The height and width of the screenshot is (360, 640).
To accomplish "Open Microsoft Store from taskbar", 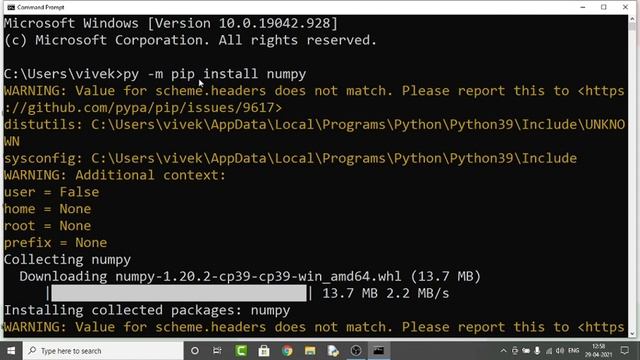I will pos(264,351).
